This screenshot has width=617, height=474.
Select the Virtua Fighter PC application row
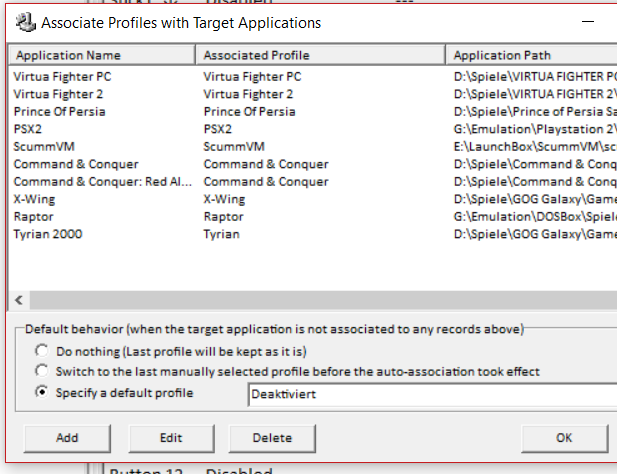coord(62,76)
